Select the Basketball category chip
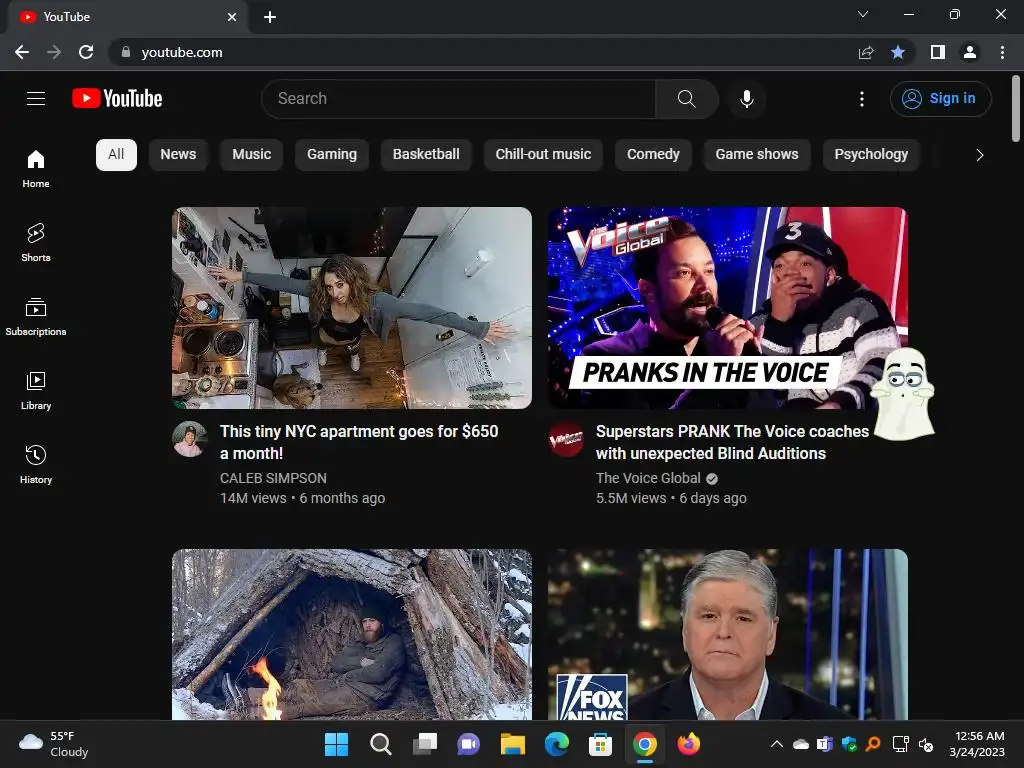The image size is (1024, 768). (x=426, y=155)
